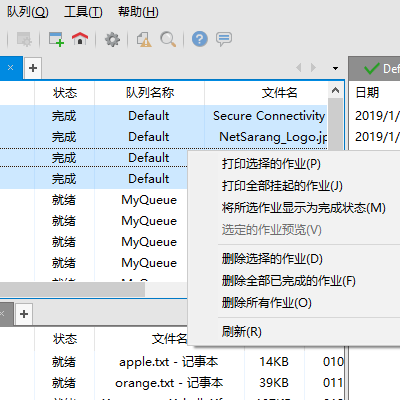Viewport: 400px width, 400px height.
Task: Click the speech bubble feedback icon
Action: (x=224, y=39)
